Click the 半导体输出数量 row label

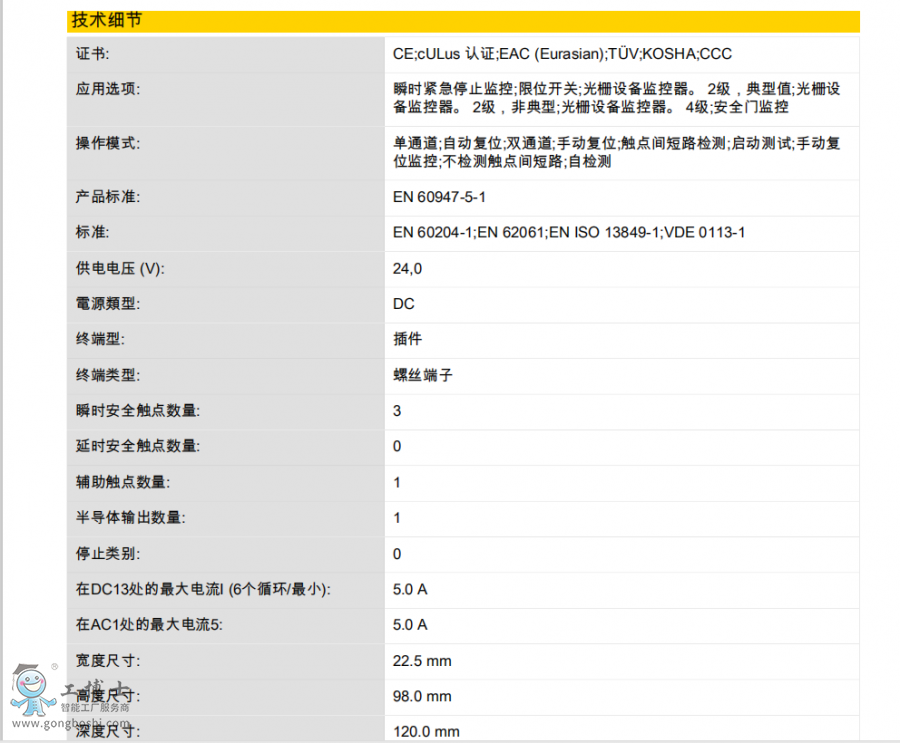pos(130,518)
